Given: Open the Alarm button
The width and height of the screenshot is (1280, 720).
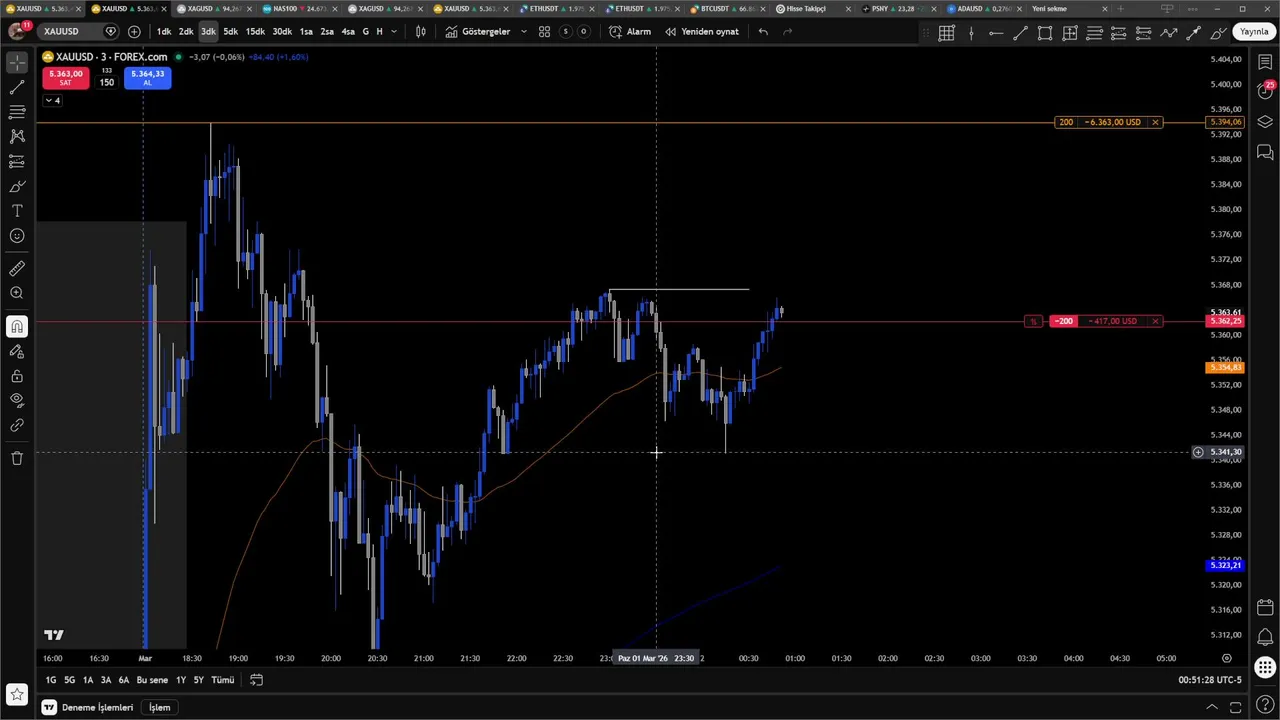Looking at the screenshot, I should 630,32.
